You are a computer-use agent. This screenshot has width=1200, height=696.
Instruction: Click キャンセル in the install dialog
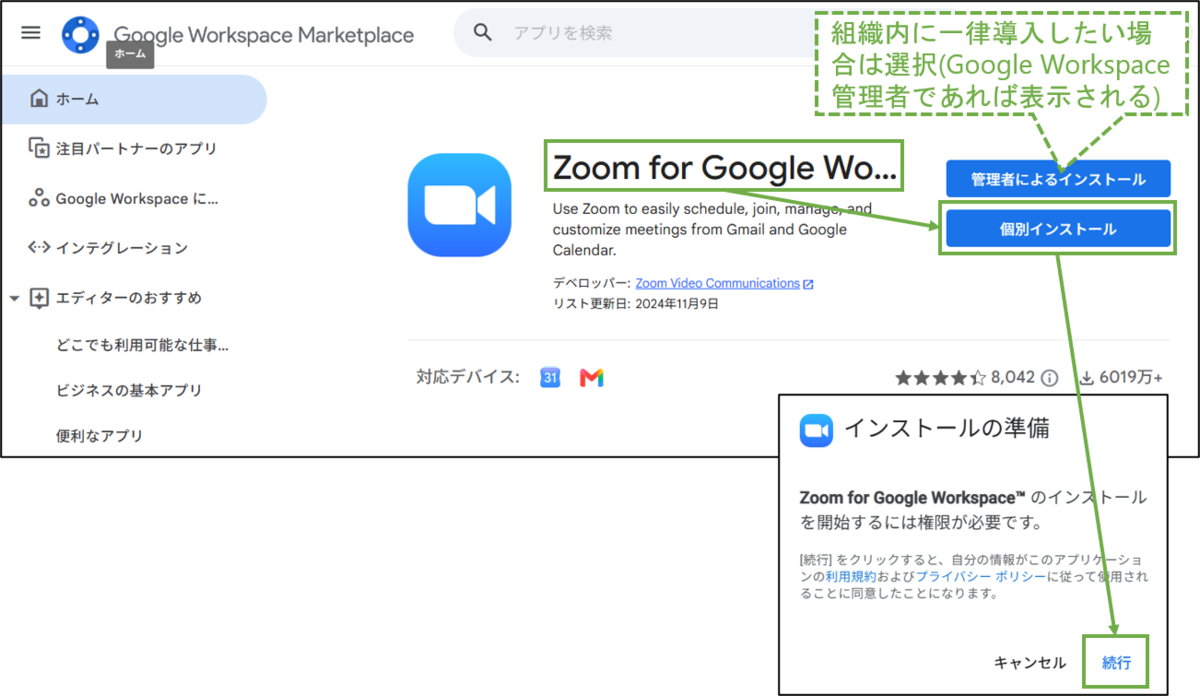[1030, 662]
